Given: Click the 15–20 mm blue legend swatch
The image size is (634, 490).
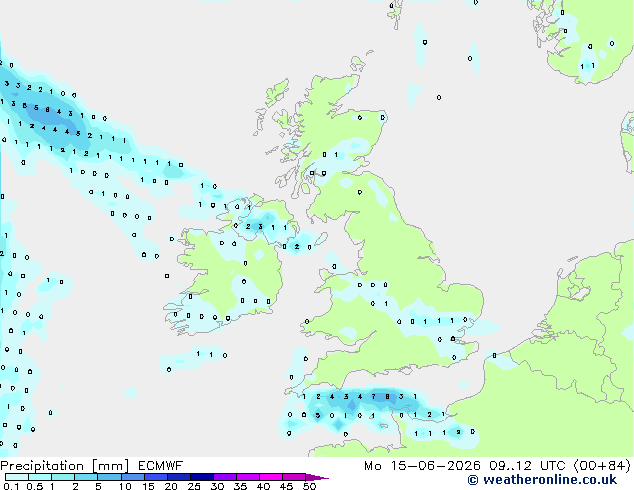Looking at the screenshot, I should tap(155, 477).
